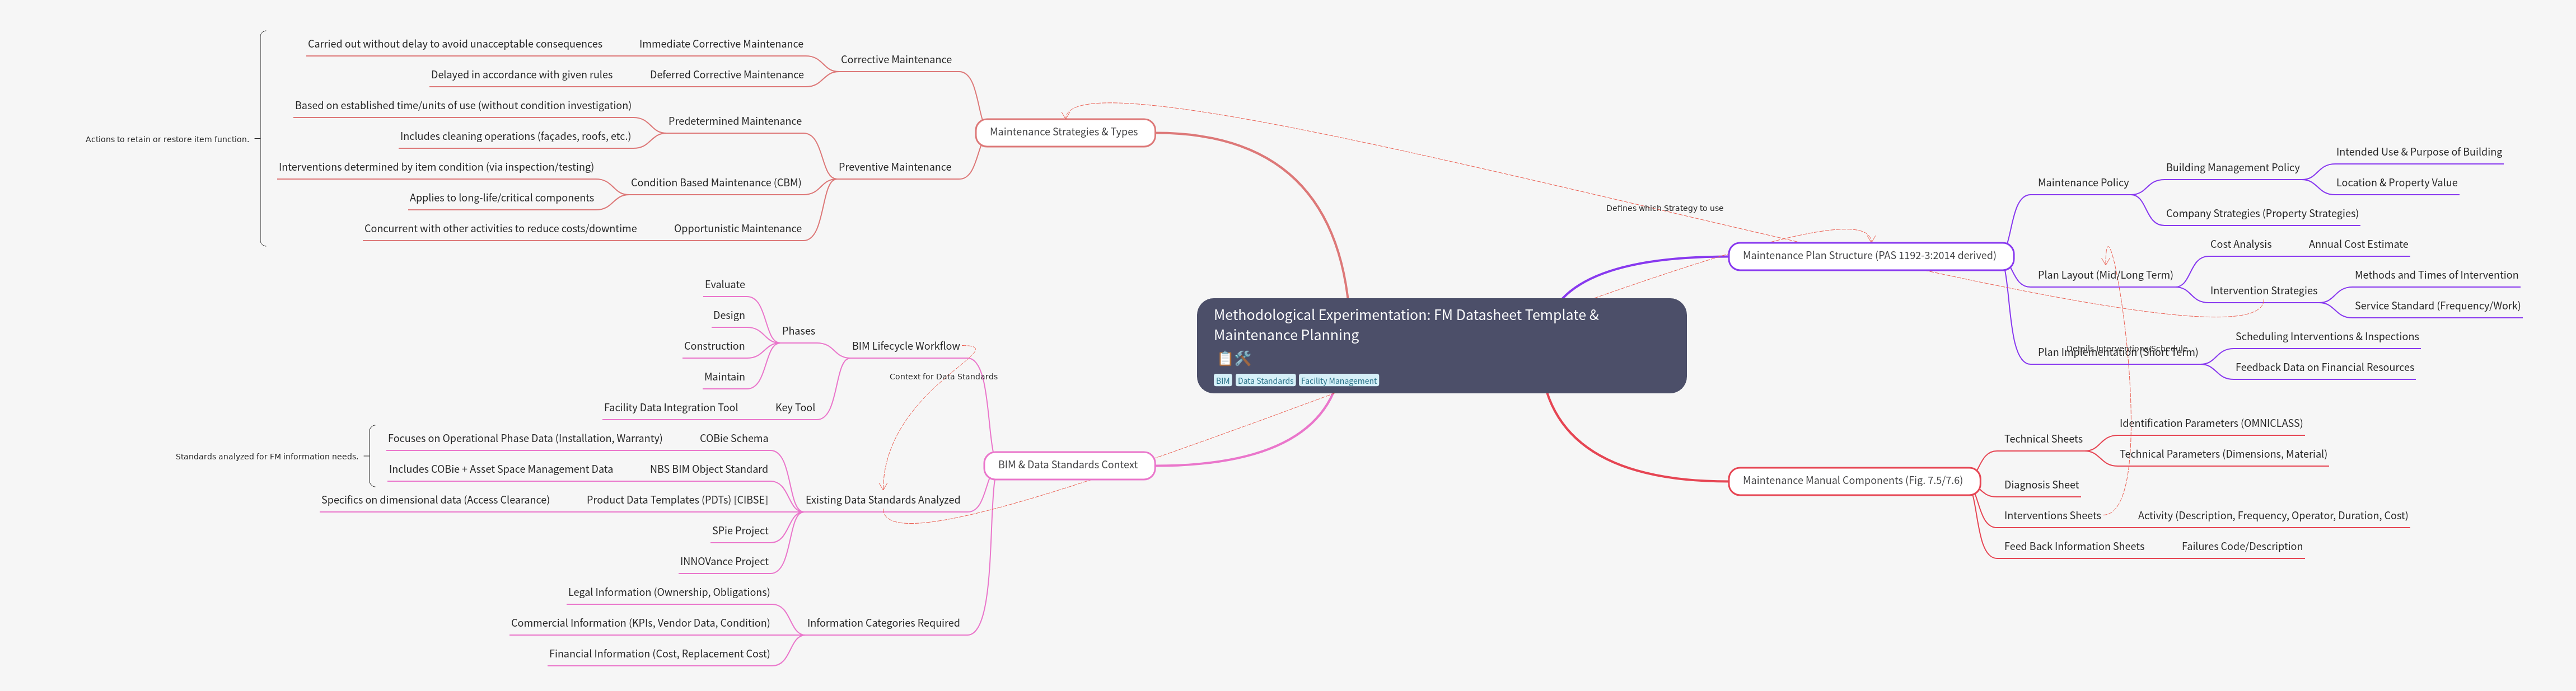Screen dimensions: 2576x691
Task: Select 'Actions to retain or restore item function' summary
Action: pyautogui.click(x=167, y=139)
